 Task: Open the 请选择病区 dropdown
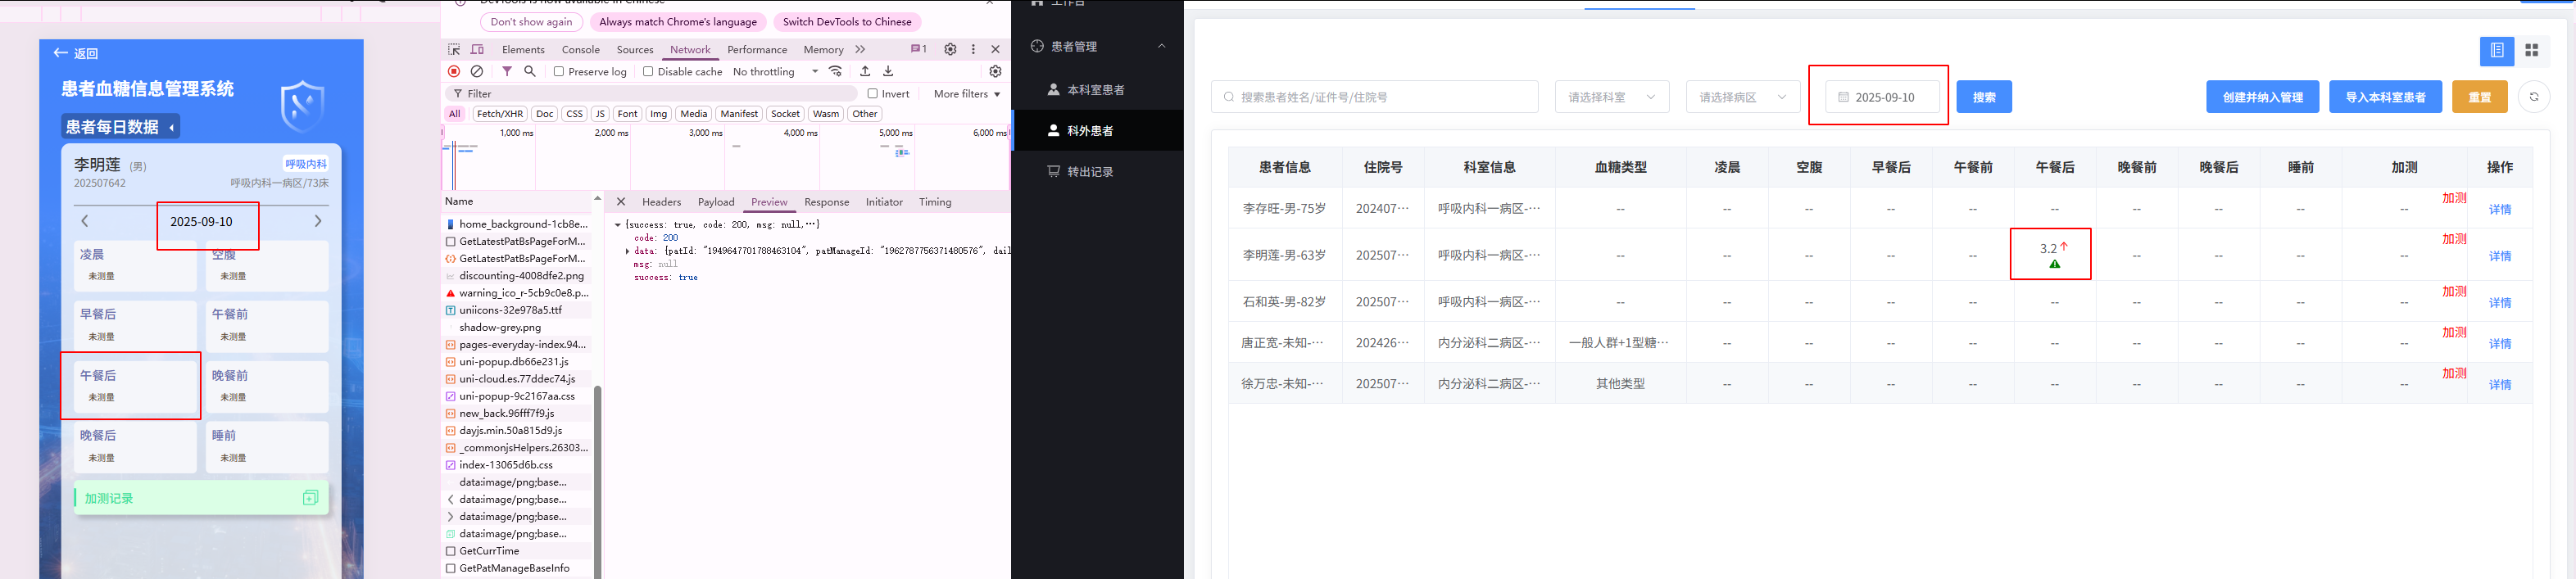1743,97
